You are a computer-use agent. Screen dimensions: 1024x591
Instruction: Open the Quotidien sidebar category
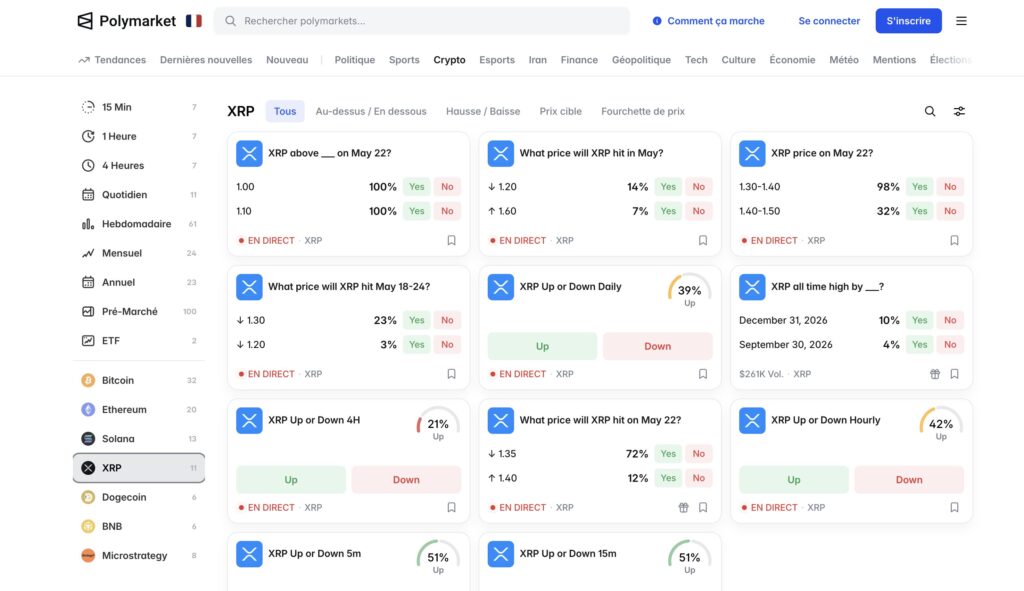pos(138,195)
